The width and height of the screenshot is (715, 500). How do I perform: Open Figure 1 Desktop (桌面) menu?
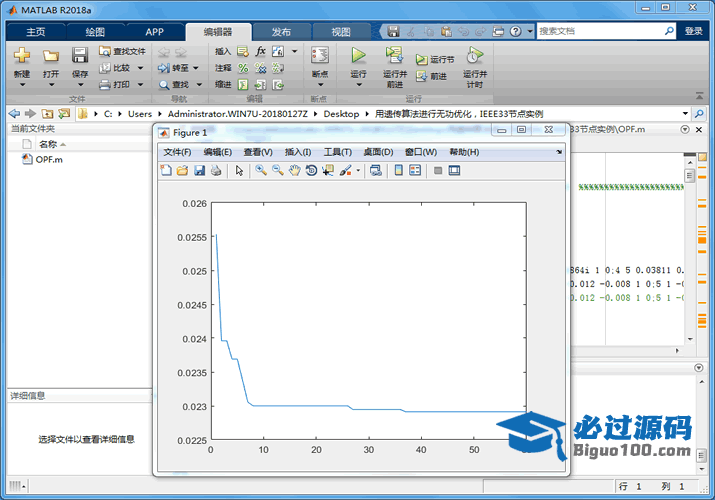click(x=378, y=152)
